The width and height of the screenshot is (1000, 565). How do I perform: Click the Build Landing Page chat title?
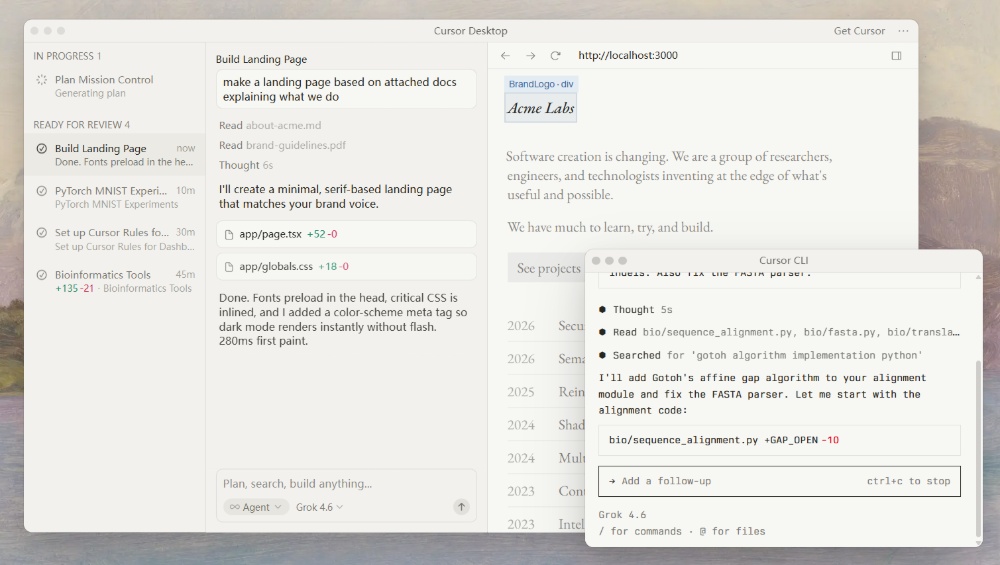tap(261, 59)
